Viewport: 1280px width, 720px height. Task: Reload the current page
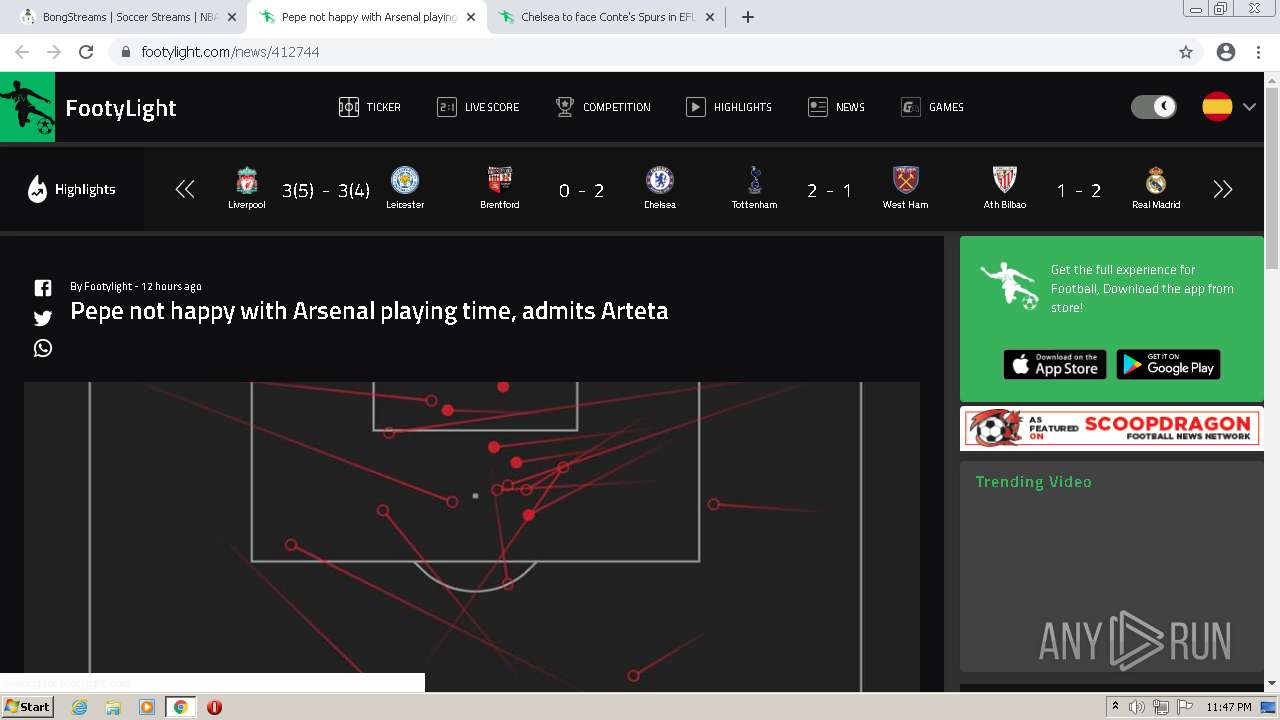pyautogui.click(x=86, y=52)
